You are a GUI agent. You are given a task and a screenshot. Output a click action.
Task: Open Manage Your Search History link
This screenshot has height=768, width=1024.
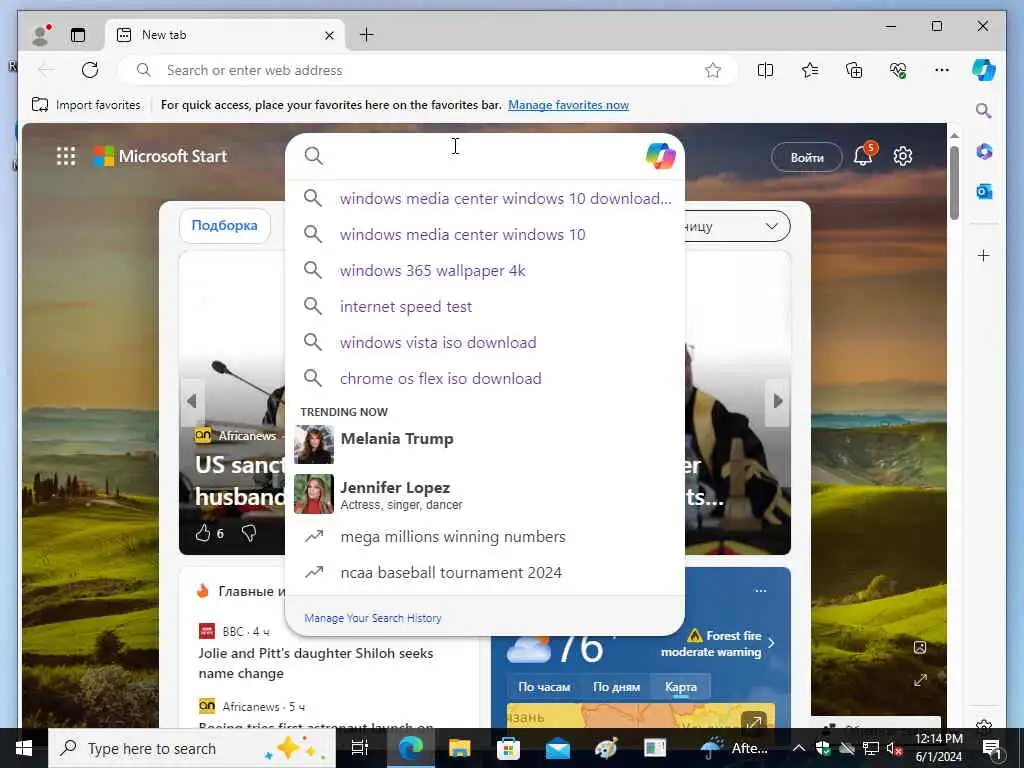pos(373,618)
